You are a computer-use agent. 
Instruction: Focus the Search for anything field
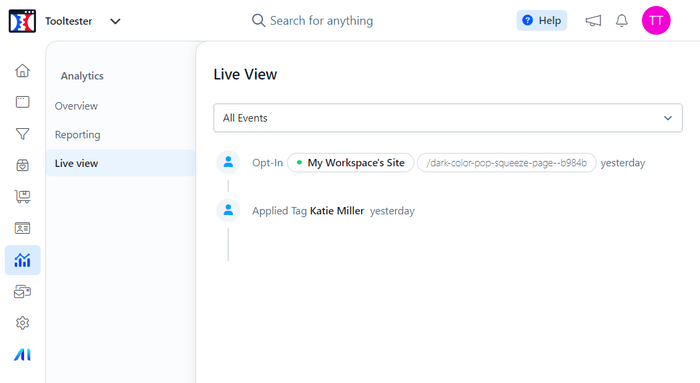[321, 21]
